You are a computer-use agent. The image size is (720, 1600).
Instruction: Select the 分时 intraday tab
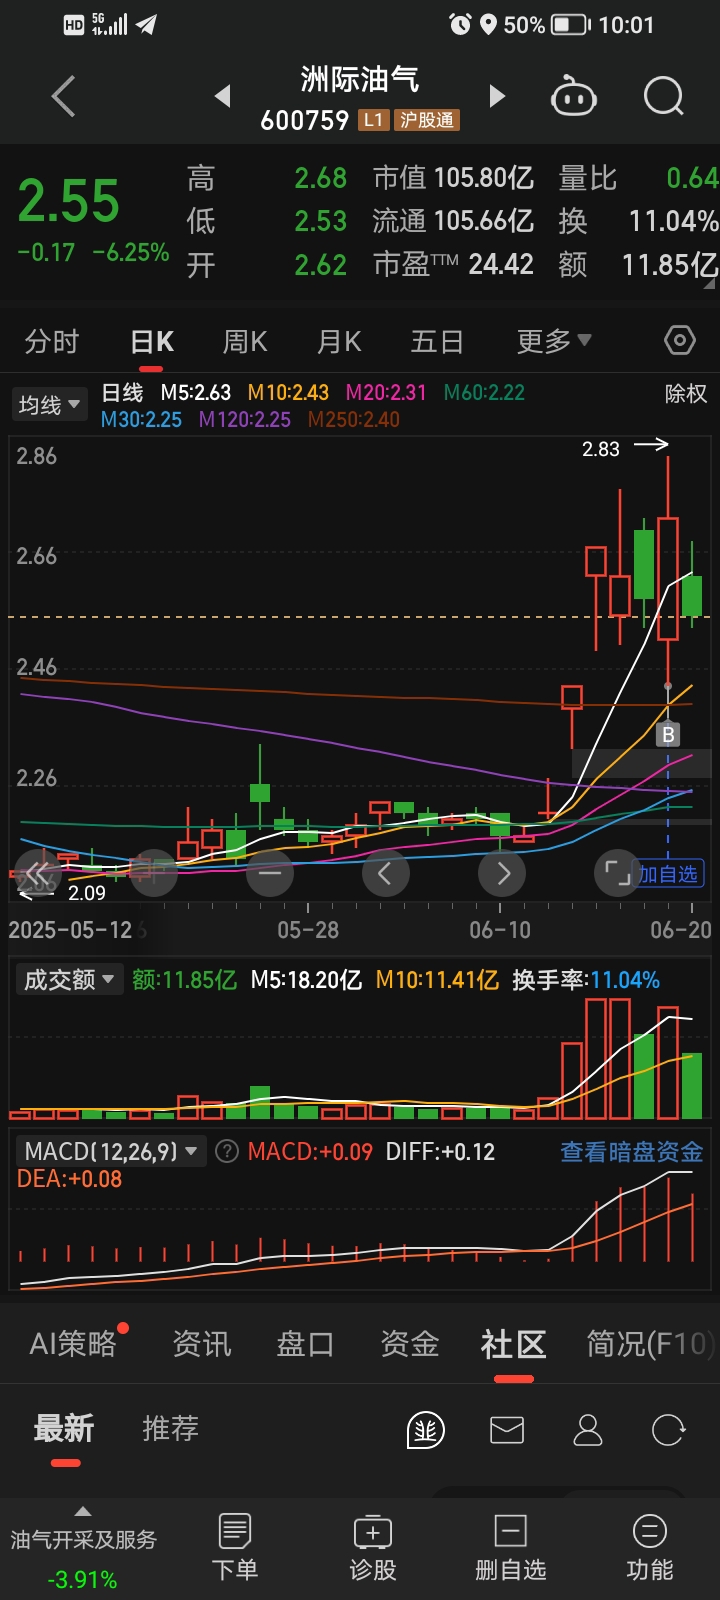tap(52, 342)
